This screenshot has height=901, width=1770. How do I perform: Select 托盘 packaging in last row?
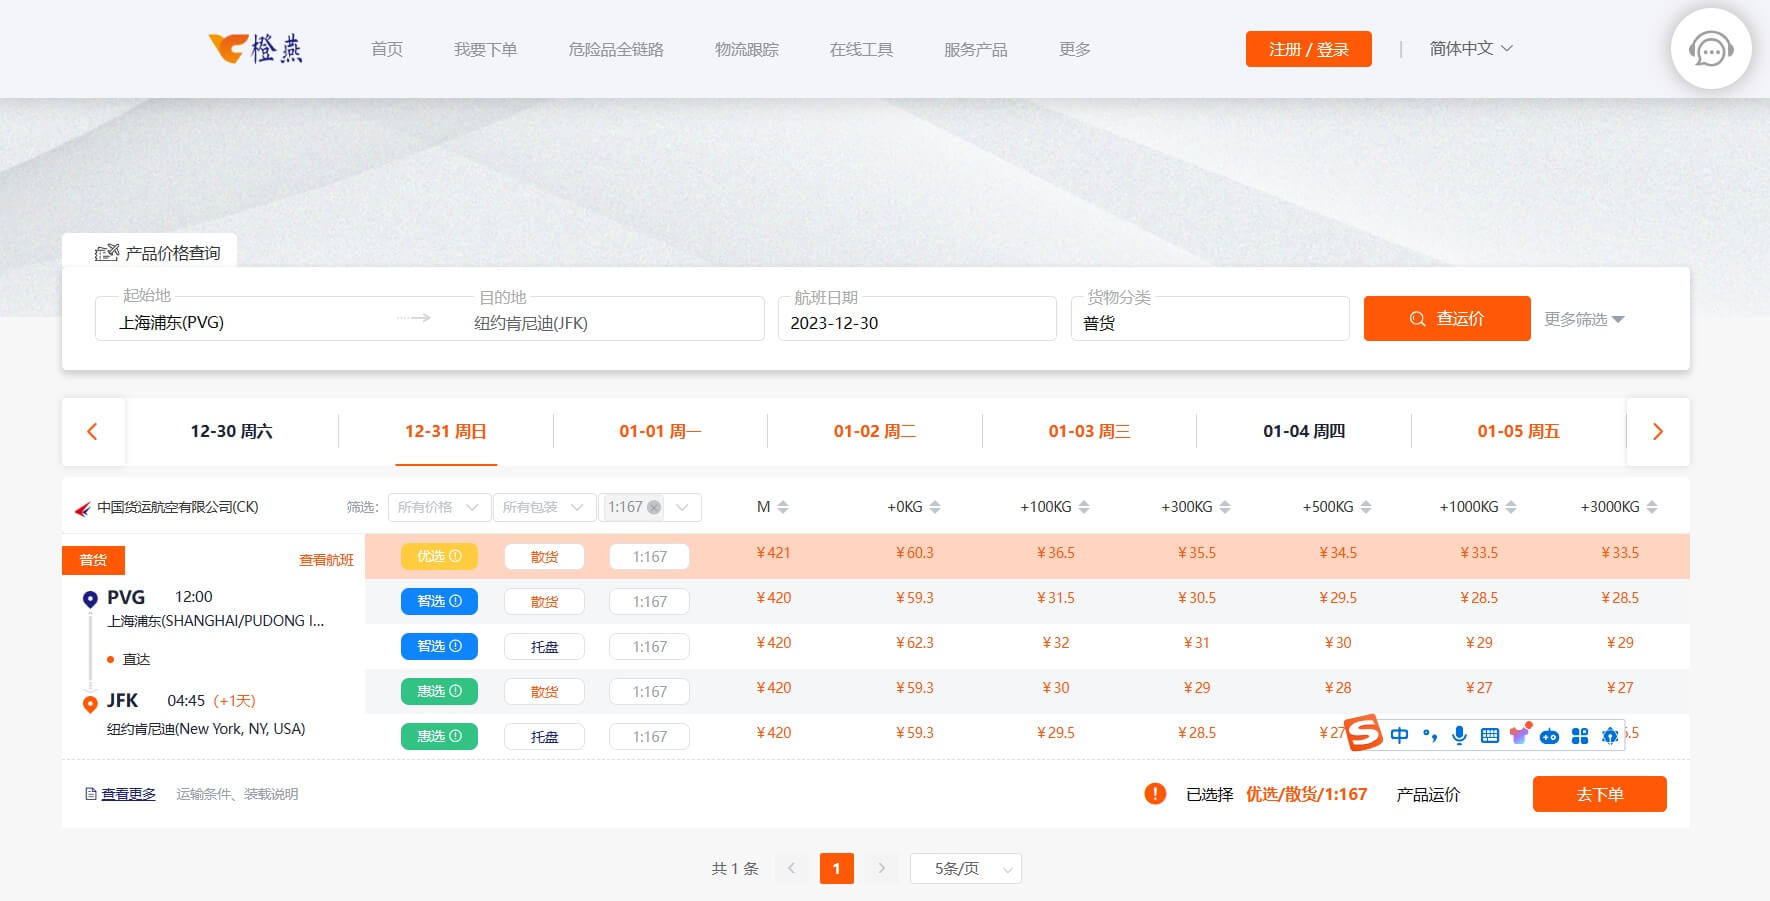pos(544,737)
